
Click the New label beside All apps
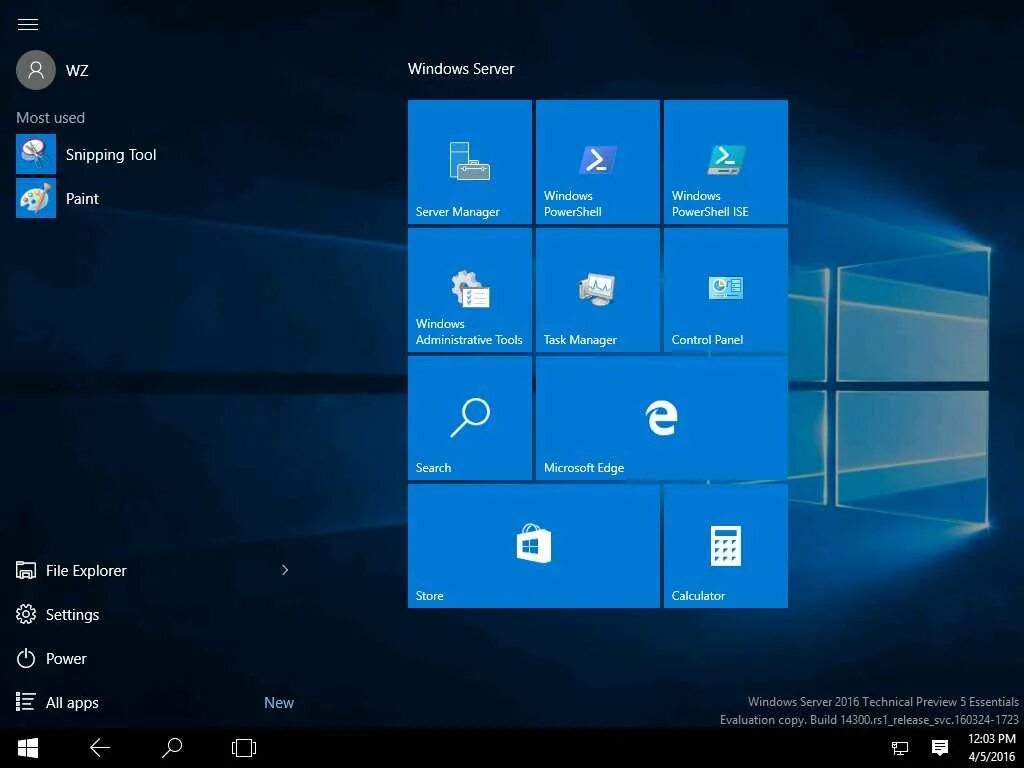[x=279, y=703]
